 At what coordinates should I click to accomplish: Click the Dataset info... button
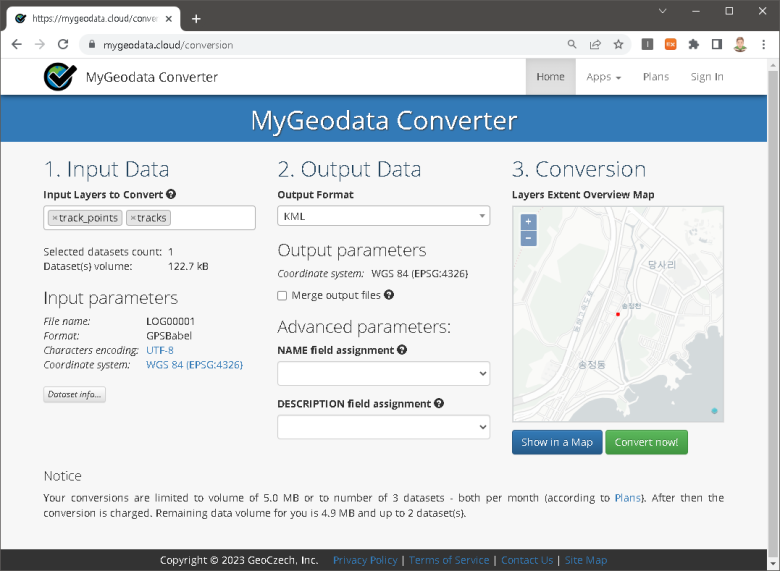coord(75,394)
